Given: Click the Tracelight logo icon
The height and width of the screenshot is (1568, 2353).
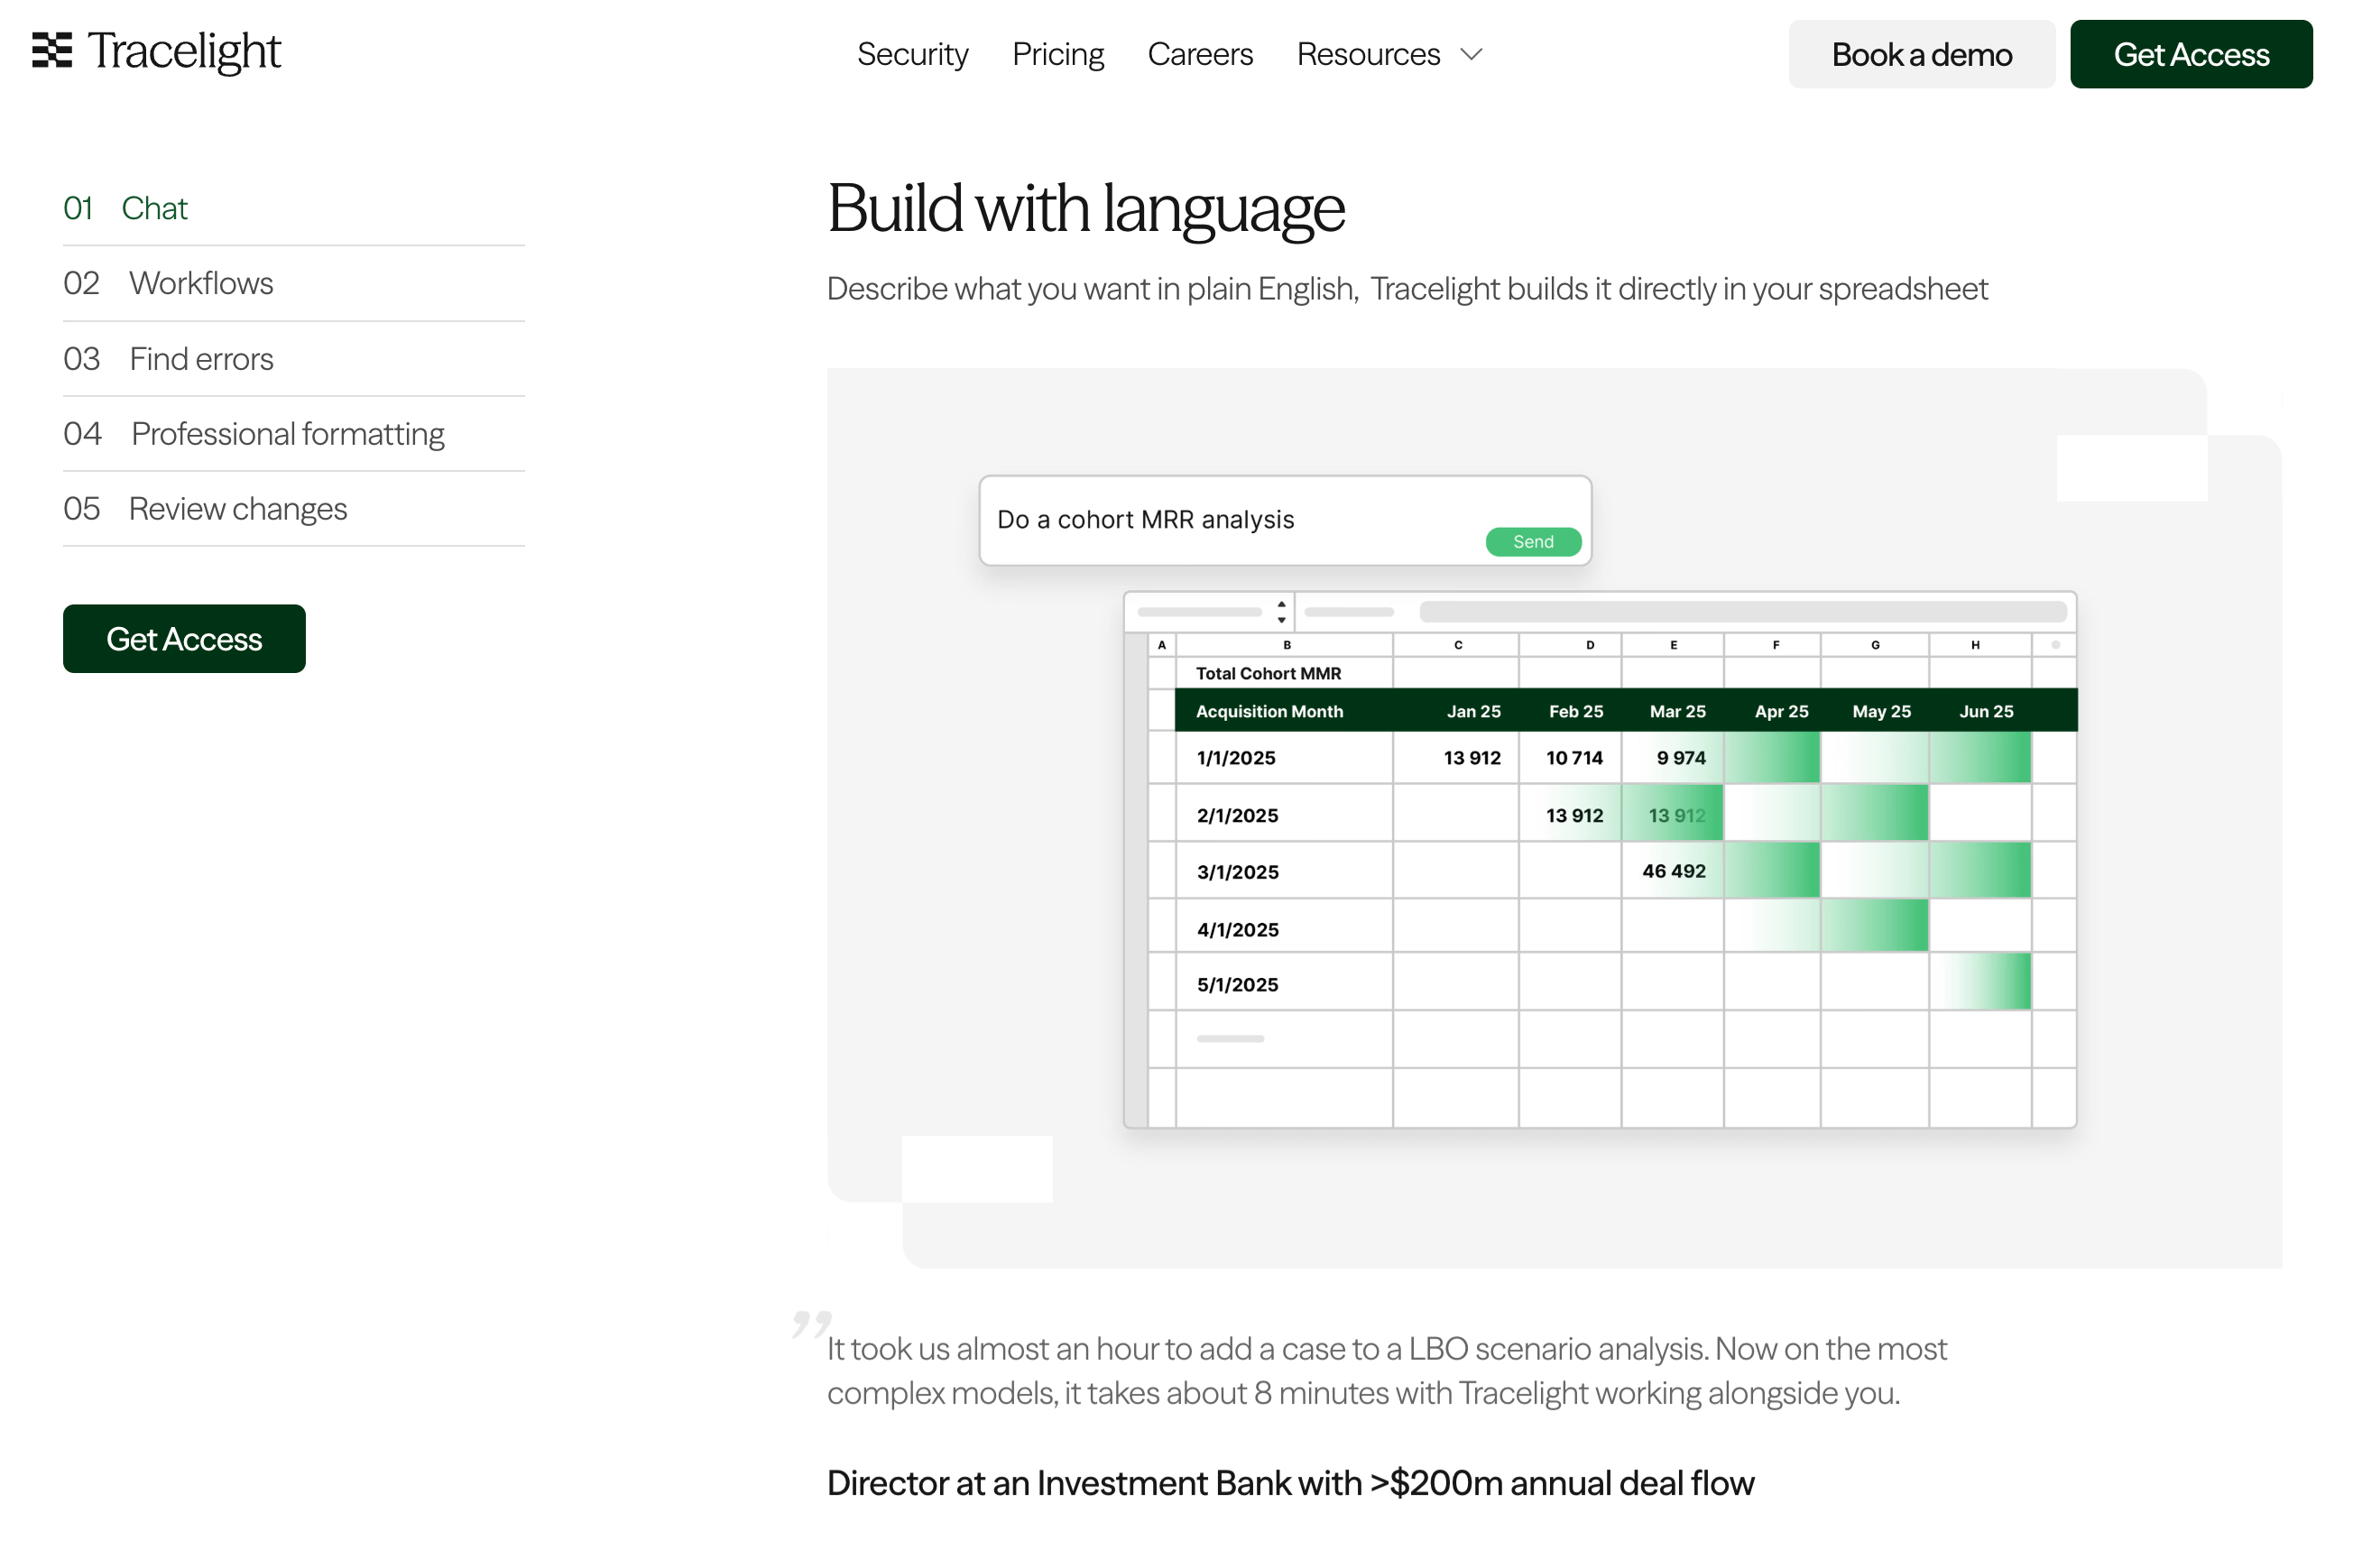Looking at the screenshot, I should click(52, 50).
